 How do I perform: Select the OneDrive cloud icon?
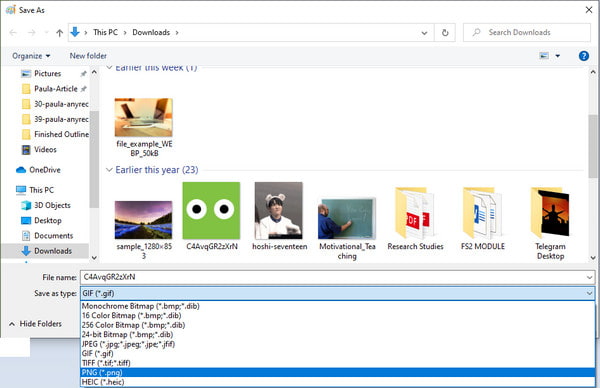21,170
